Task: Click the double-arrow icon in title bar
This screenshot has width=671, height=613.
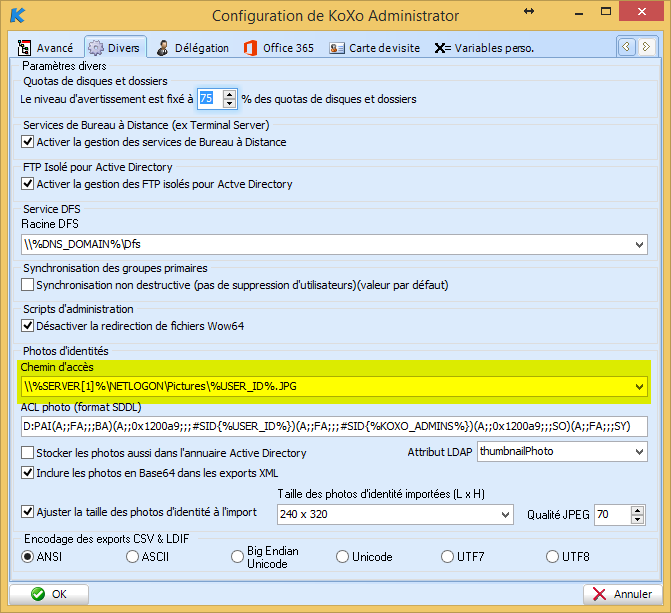Action: [x=529, y=12]
